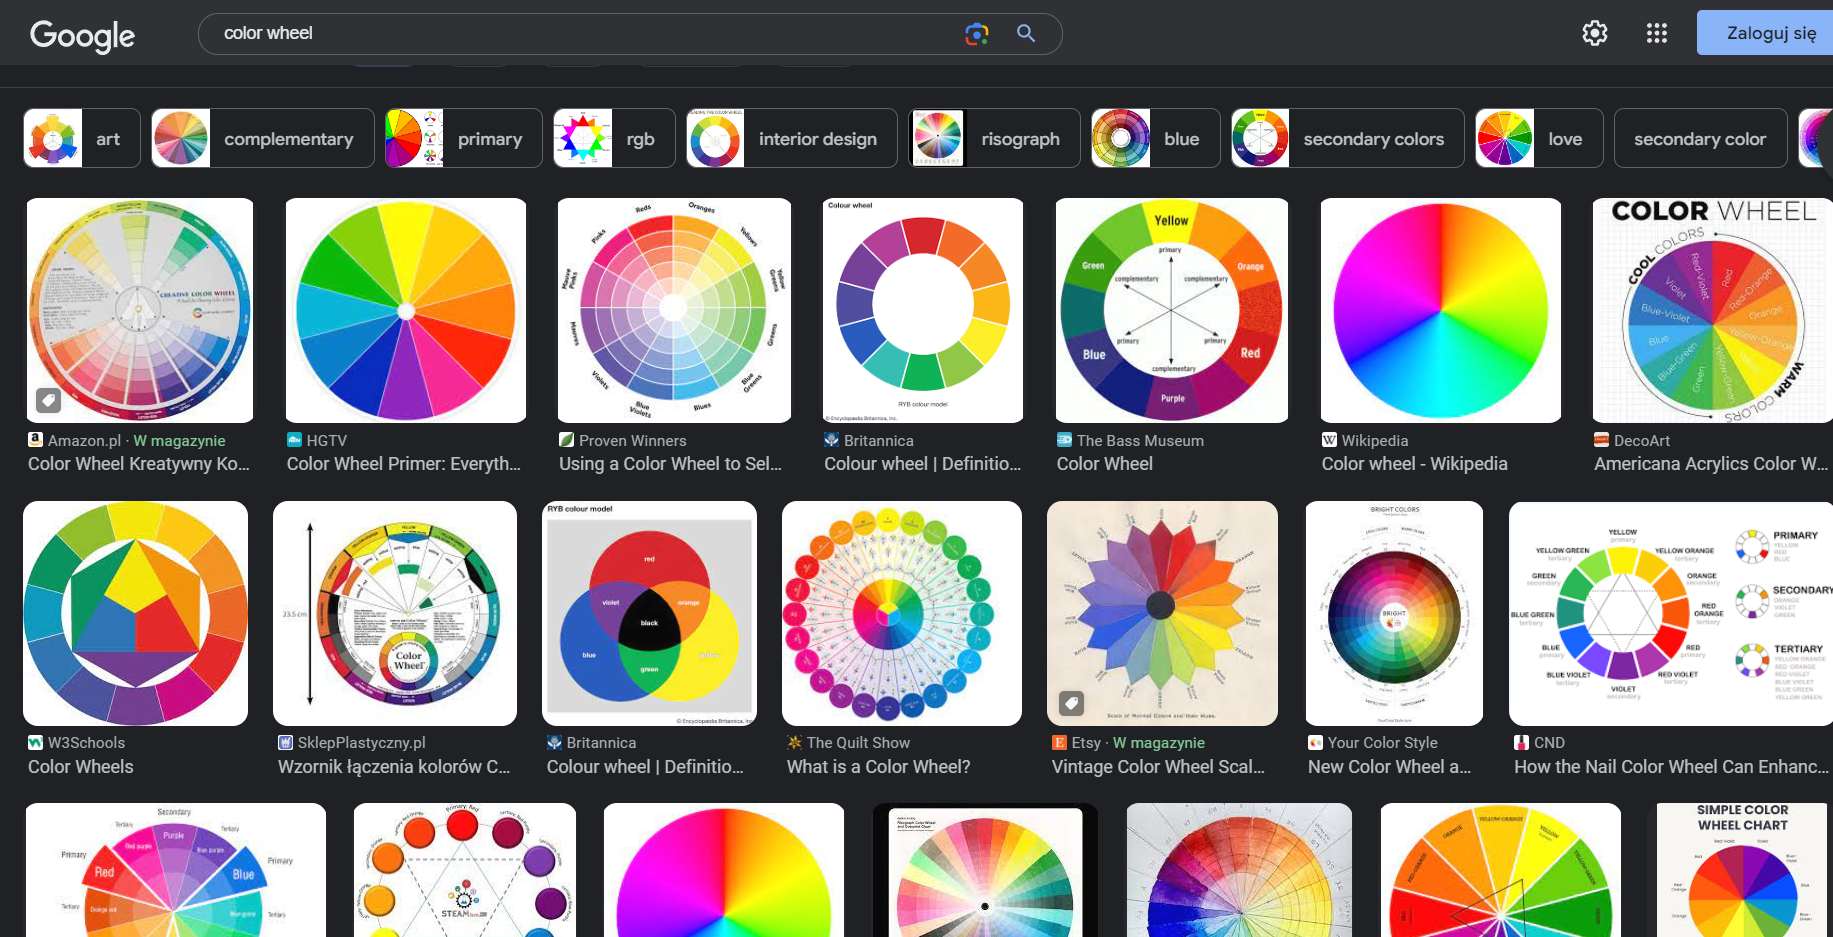Select the 'art' filter chip
Image resolution: width=1833 pixels, height=937 pixels.
click(x=82, y=138)
